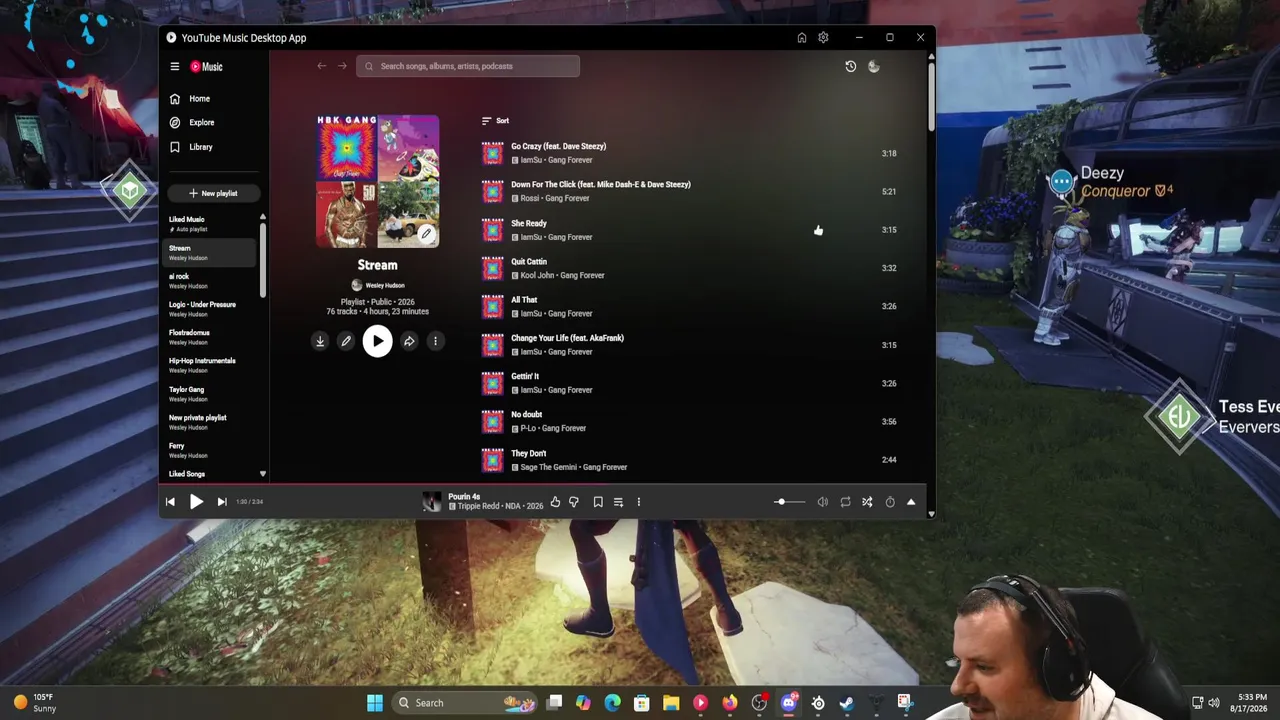1280x720 pixels.
Task: Go back with the left arrow
Action: point(321,66)
